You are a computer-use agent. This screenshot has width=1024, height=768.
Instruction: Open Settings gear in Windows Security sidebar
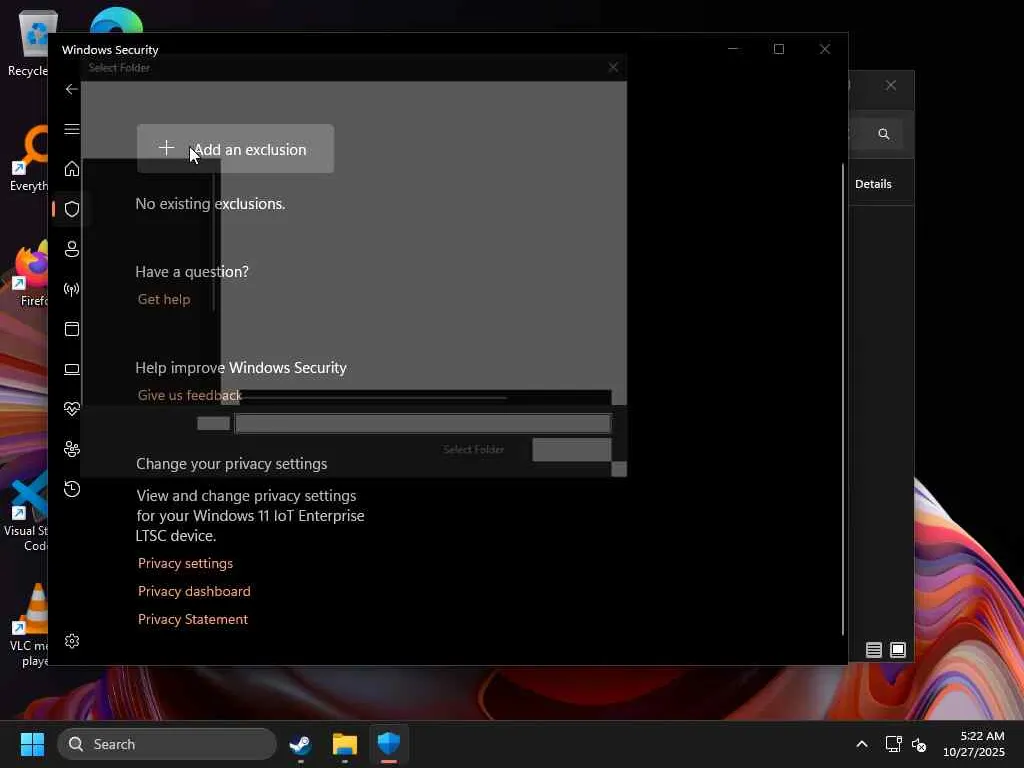pyautogui.click(x=72, y=641)
